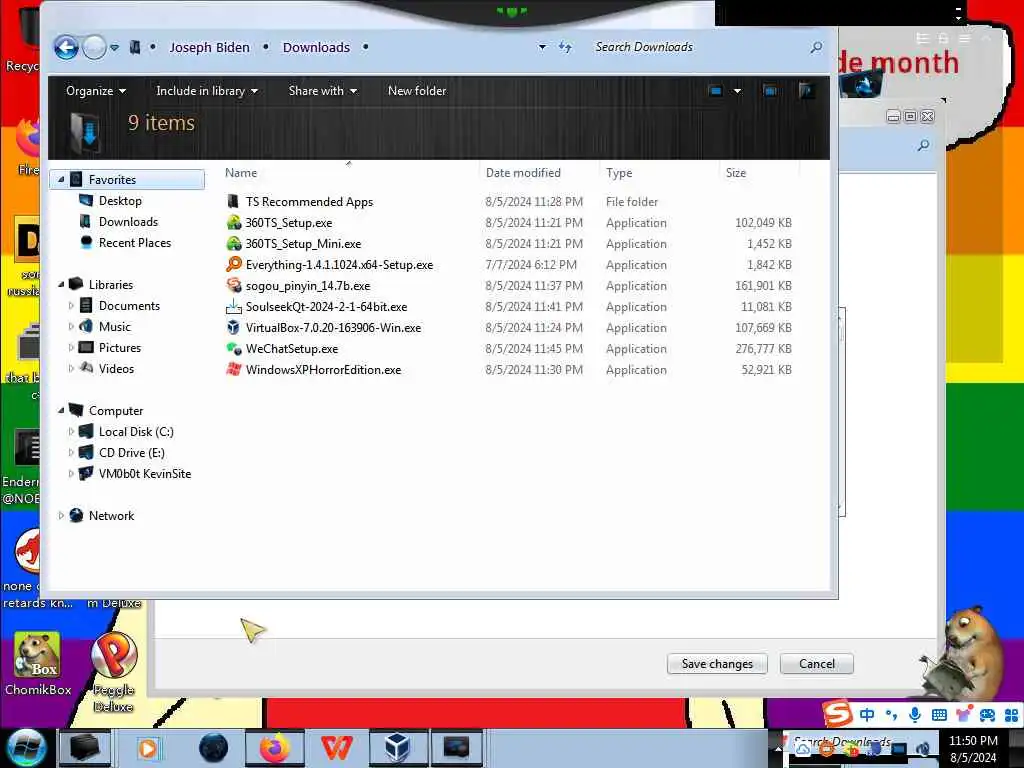Image resolution: width=1024 pixels, height=768 pixels.
Task: Refresh the Downloads folder view
Action: coord(565,47)
